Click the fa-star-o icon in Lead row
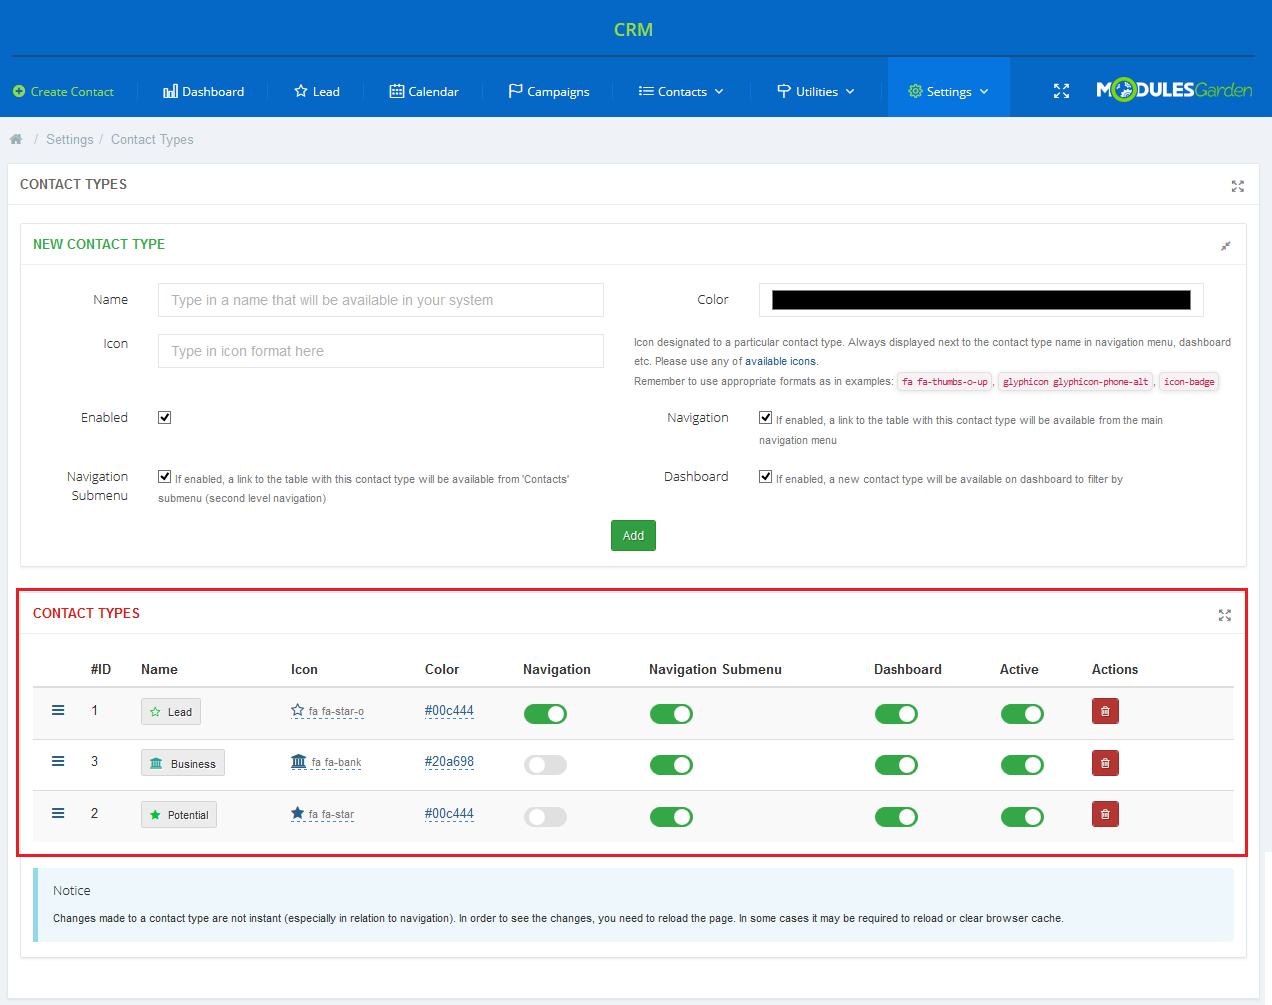Screen dimensions: 1272x1005 pos(297,710)
